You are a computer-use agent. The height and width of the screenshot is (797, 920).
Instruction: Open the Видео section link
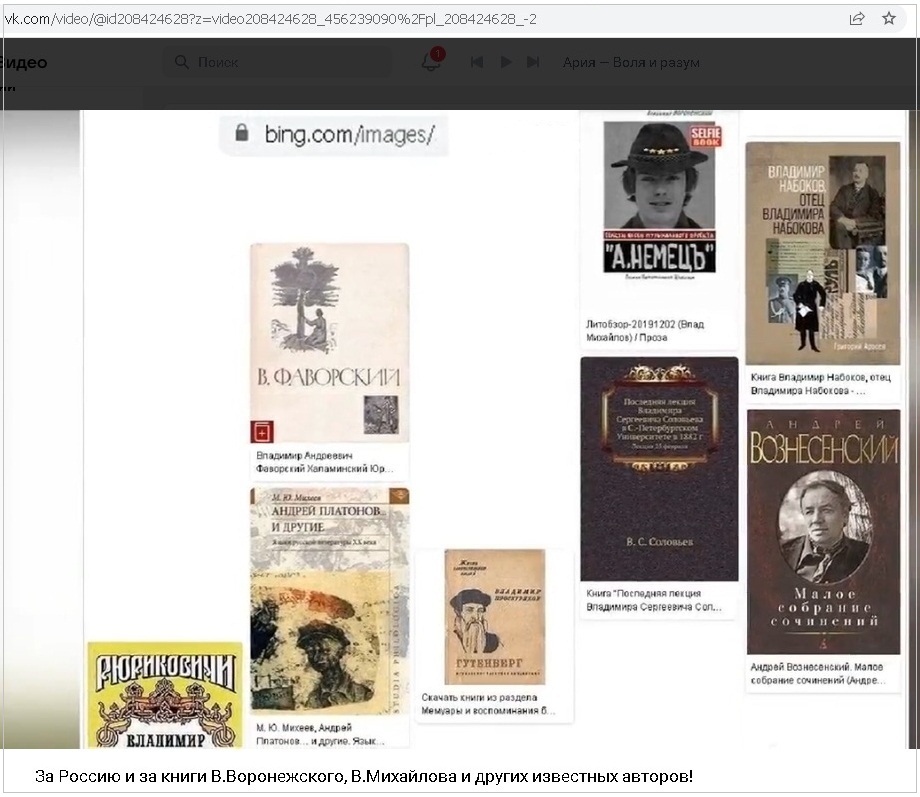(23, 63)
